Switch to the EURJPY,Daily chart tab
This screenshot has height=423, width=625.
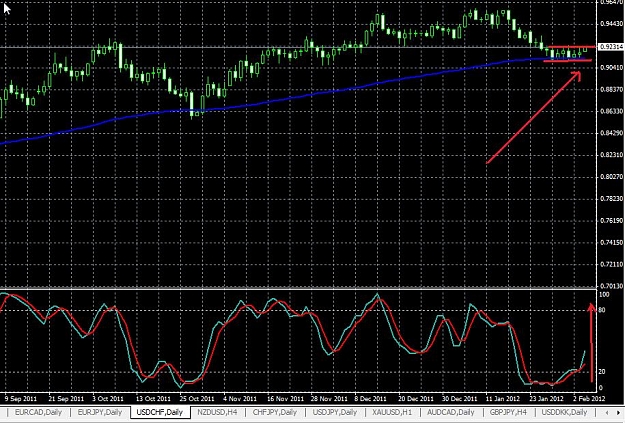tap(100, 412)
